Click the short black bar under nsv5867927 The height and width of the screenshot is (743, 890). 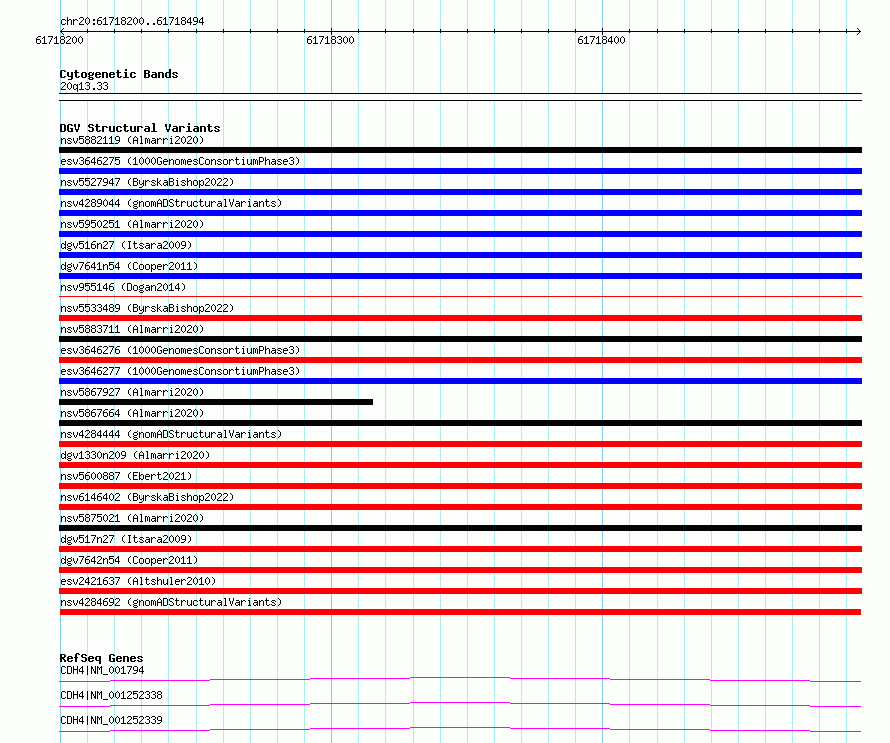click(x=216, y=402)
